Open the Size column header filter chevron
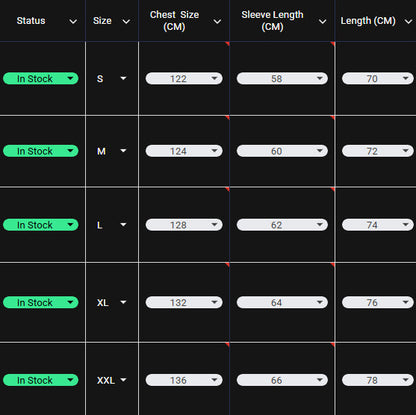The width and height of the screenshot is (416, 415). [126, 22]
